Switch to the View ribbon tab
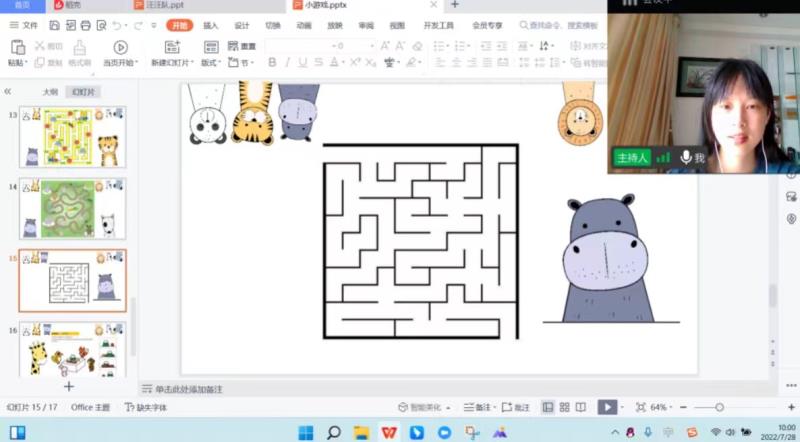 click(397, 26)
